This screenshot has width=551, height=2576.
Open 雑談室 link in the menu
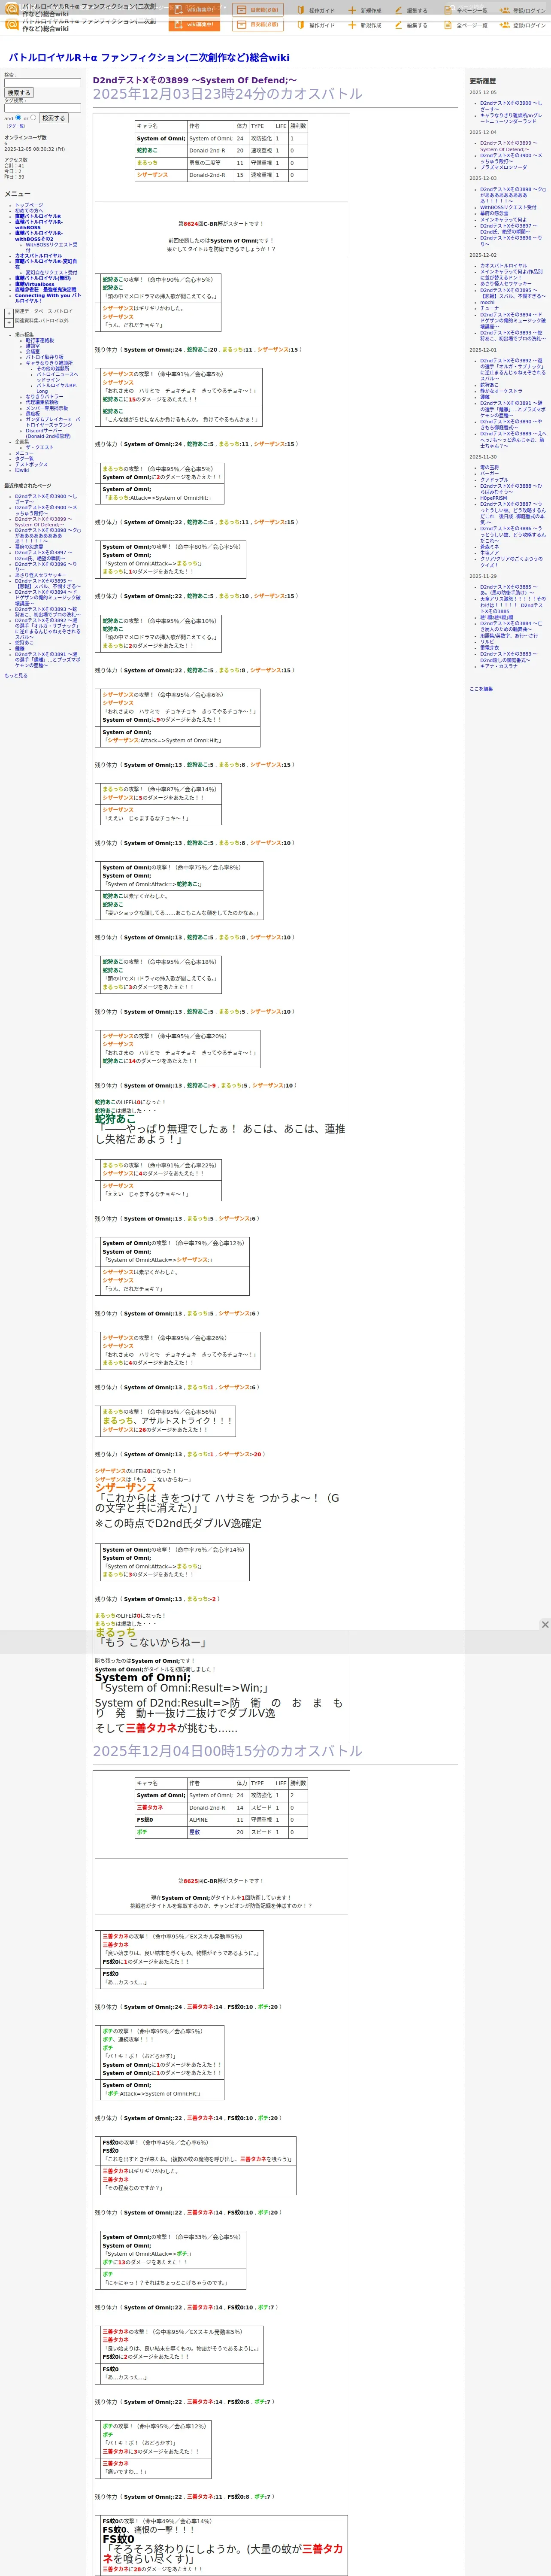pos(33,346)
